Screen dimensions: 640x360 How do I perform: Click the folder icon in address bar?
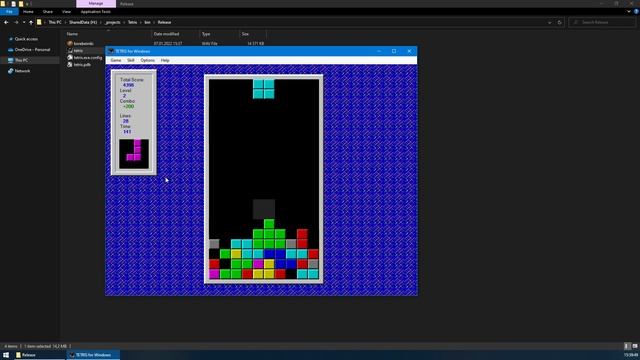tap(39, 22)
